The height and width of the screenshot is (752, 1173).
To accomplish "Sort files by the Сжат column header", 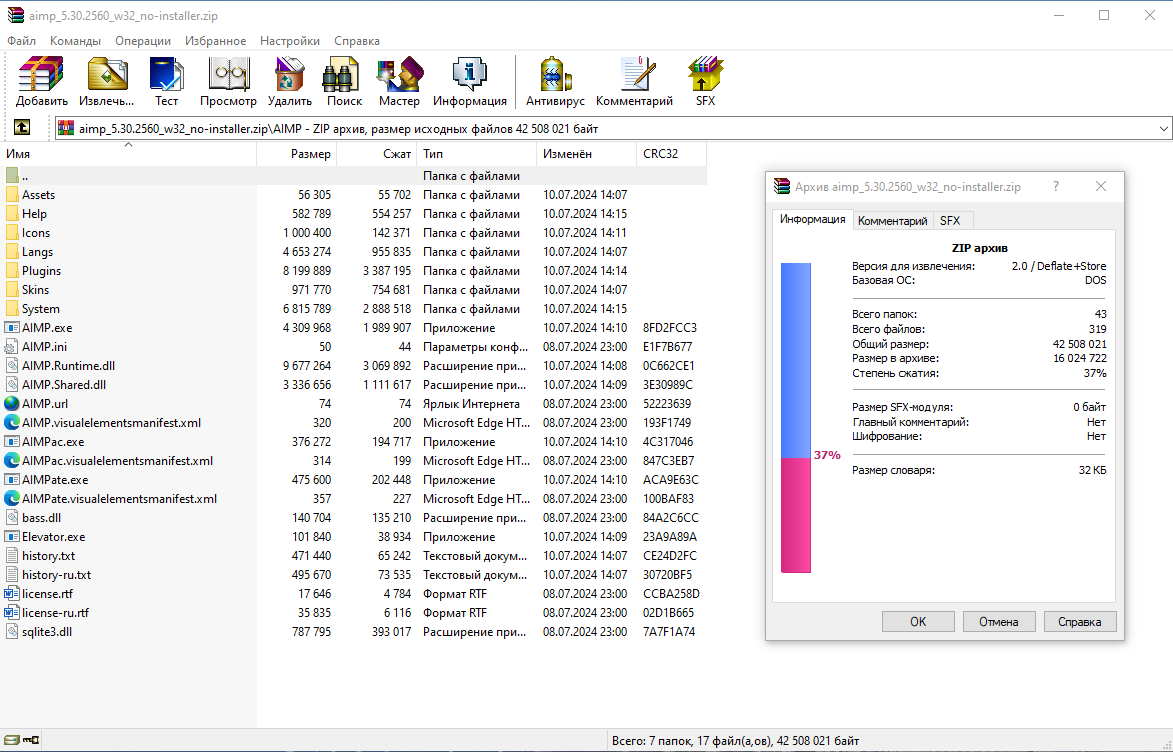I will coord(377,153).
